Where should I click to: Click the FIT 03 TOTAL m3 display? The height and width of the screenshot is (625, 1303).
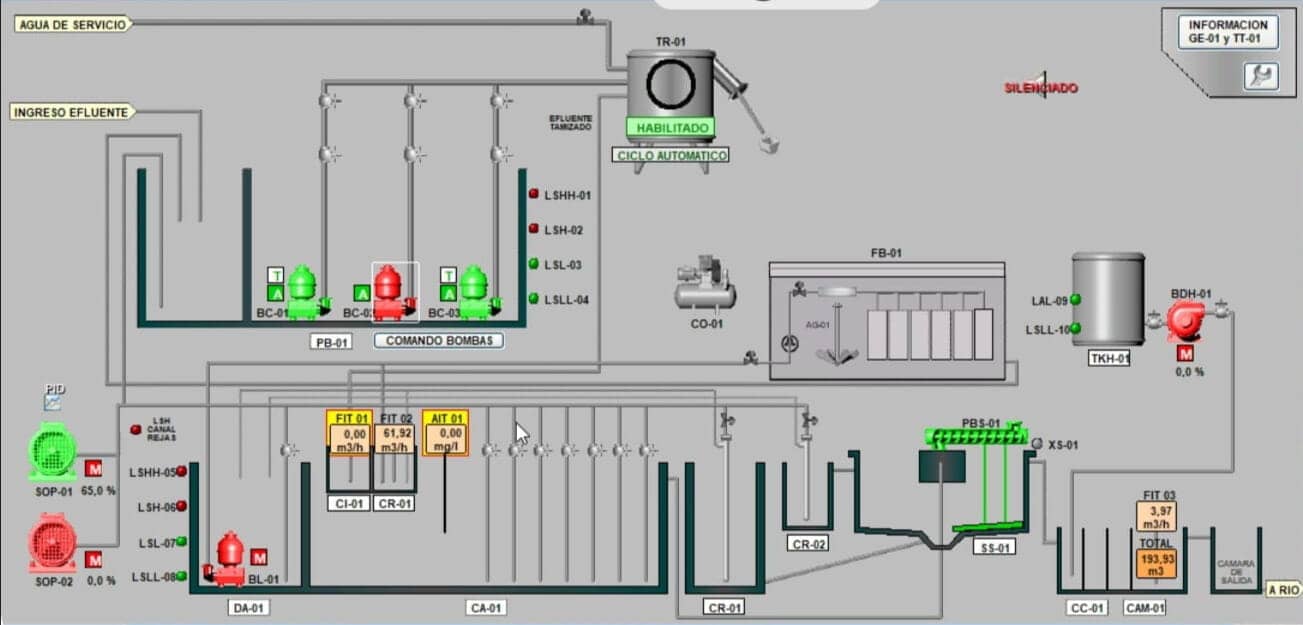coord(1156,563)
